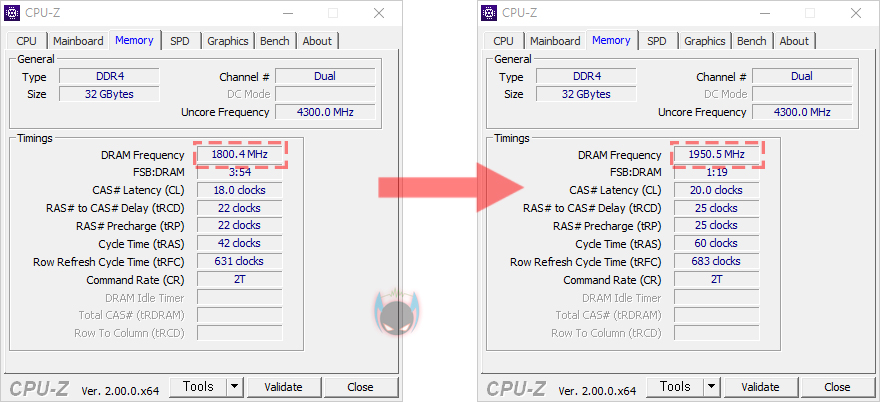Click tRCD value 22 clocks in left window
The height and width of the screenshot is (402, 880).
pyautogui.click(x=240, y=208)
